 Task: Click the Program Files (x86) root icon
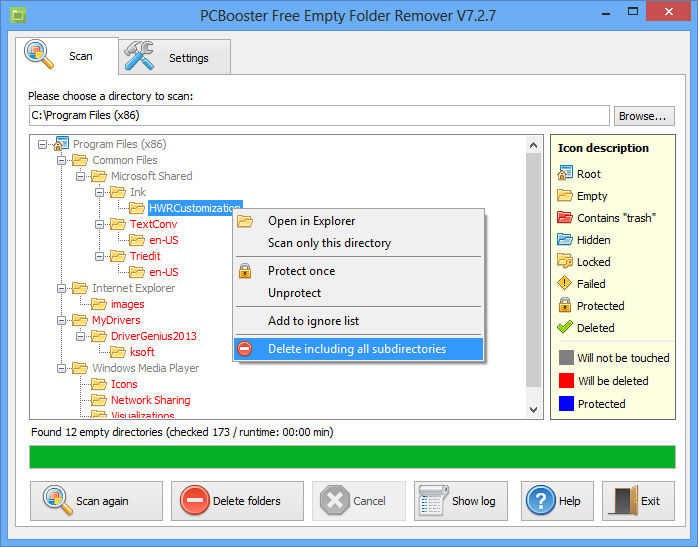[61, 144]
